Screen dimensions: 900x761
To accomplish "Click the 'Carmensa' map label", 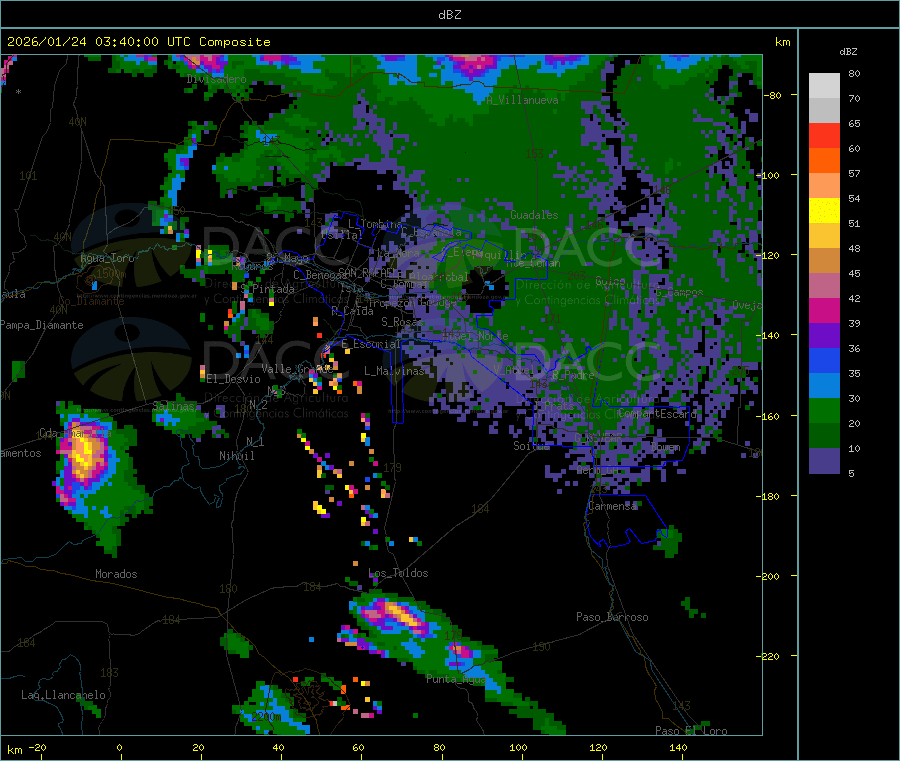I will [x=612, y=506].
